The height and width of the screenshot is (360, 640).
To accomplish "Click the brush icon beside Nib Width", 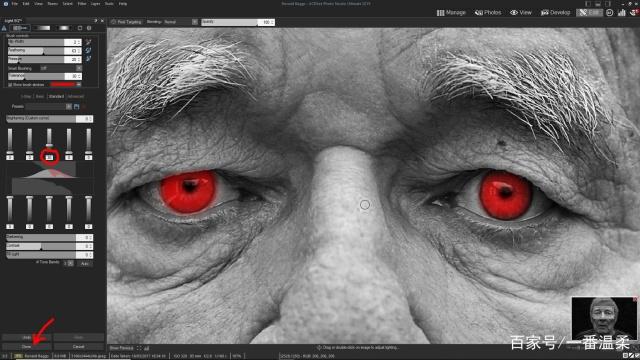I will (x=88, y=42).
